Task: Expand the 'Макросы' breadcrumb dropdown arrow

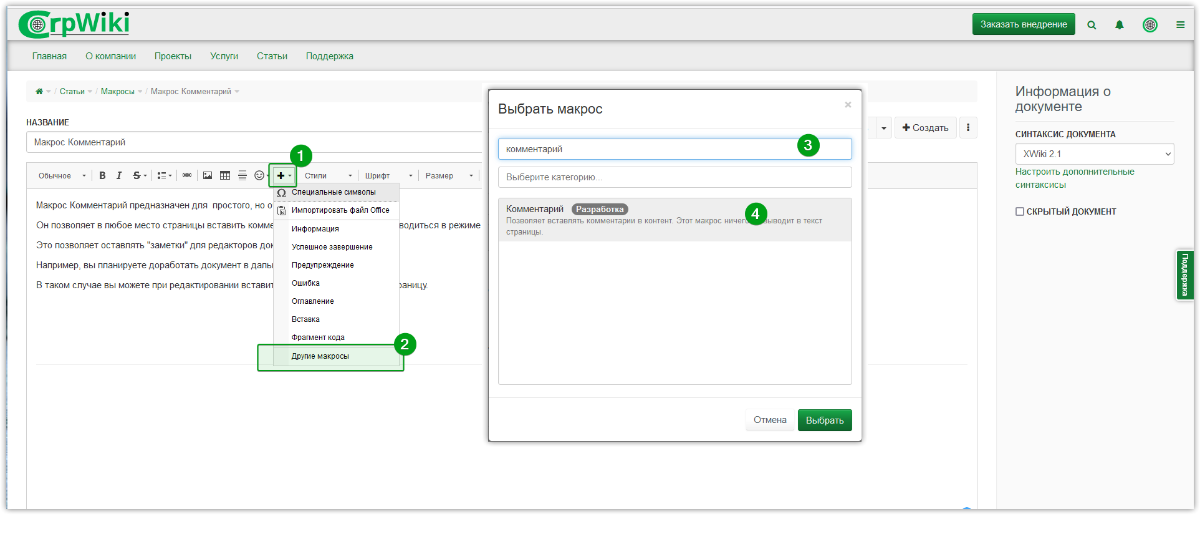Action: click(140, 92)
